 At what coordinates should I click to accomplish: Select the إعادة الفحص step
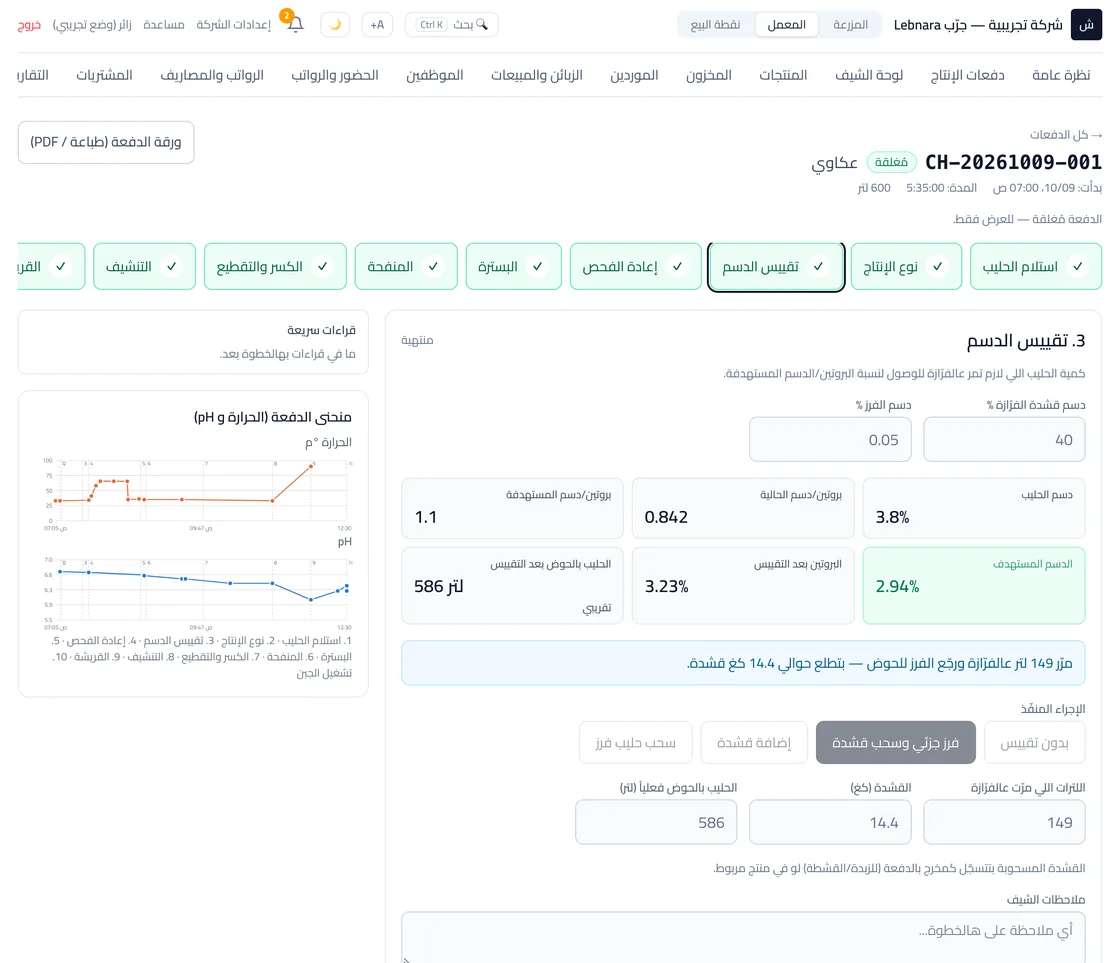click(636, 266)
